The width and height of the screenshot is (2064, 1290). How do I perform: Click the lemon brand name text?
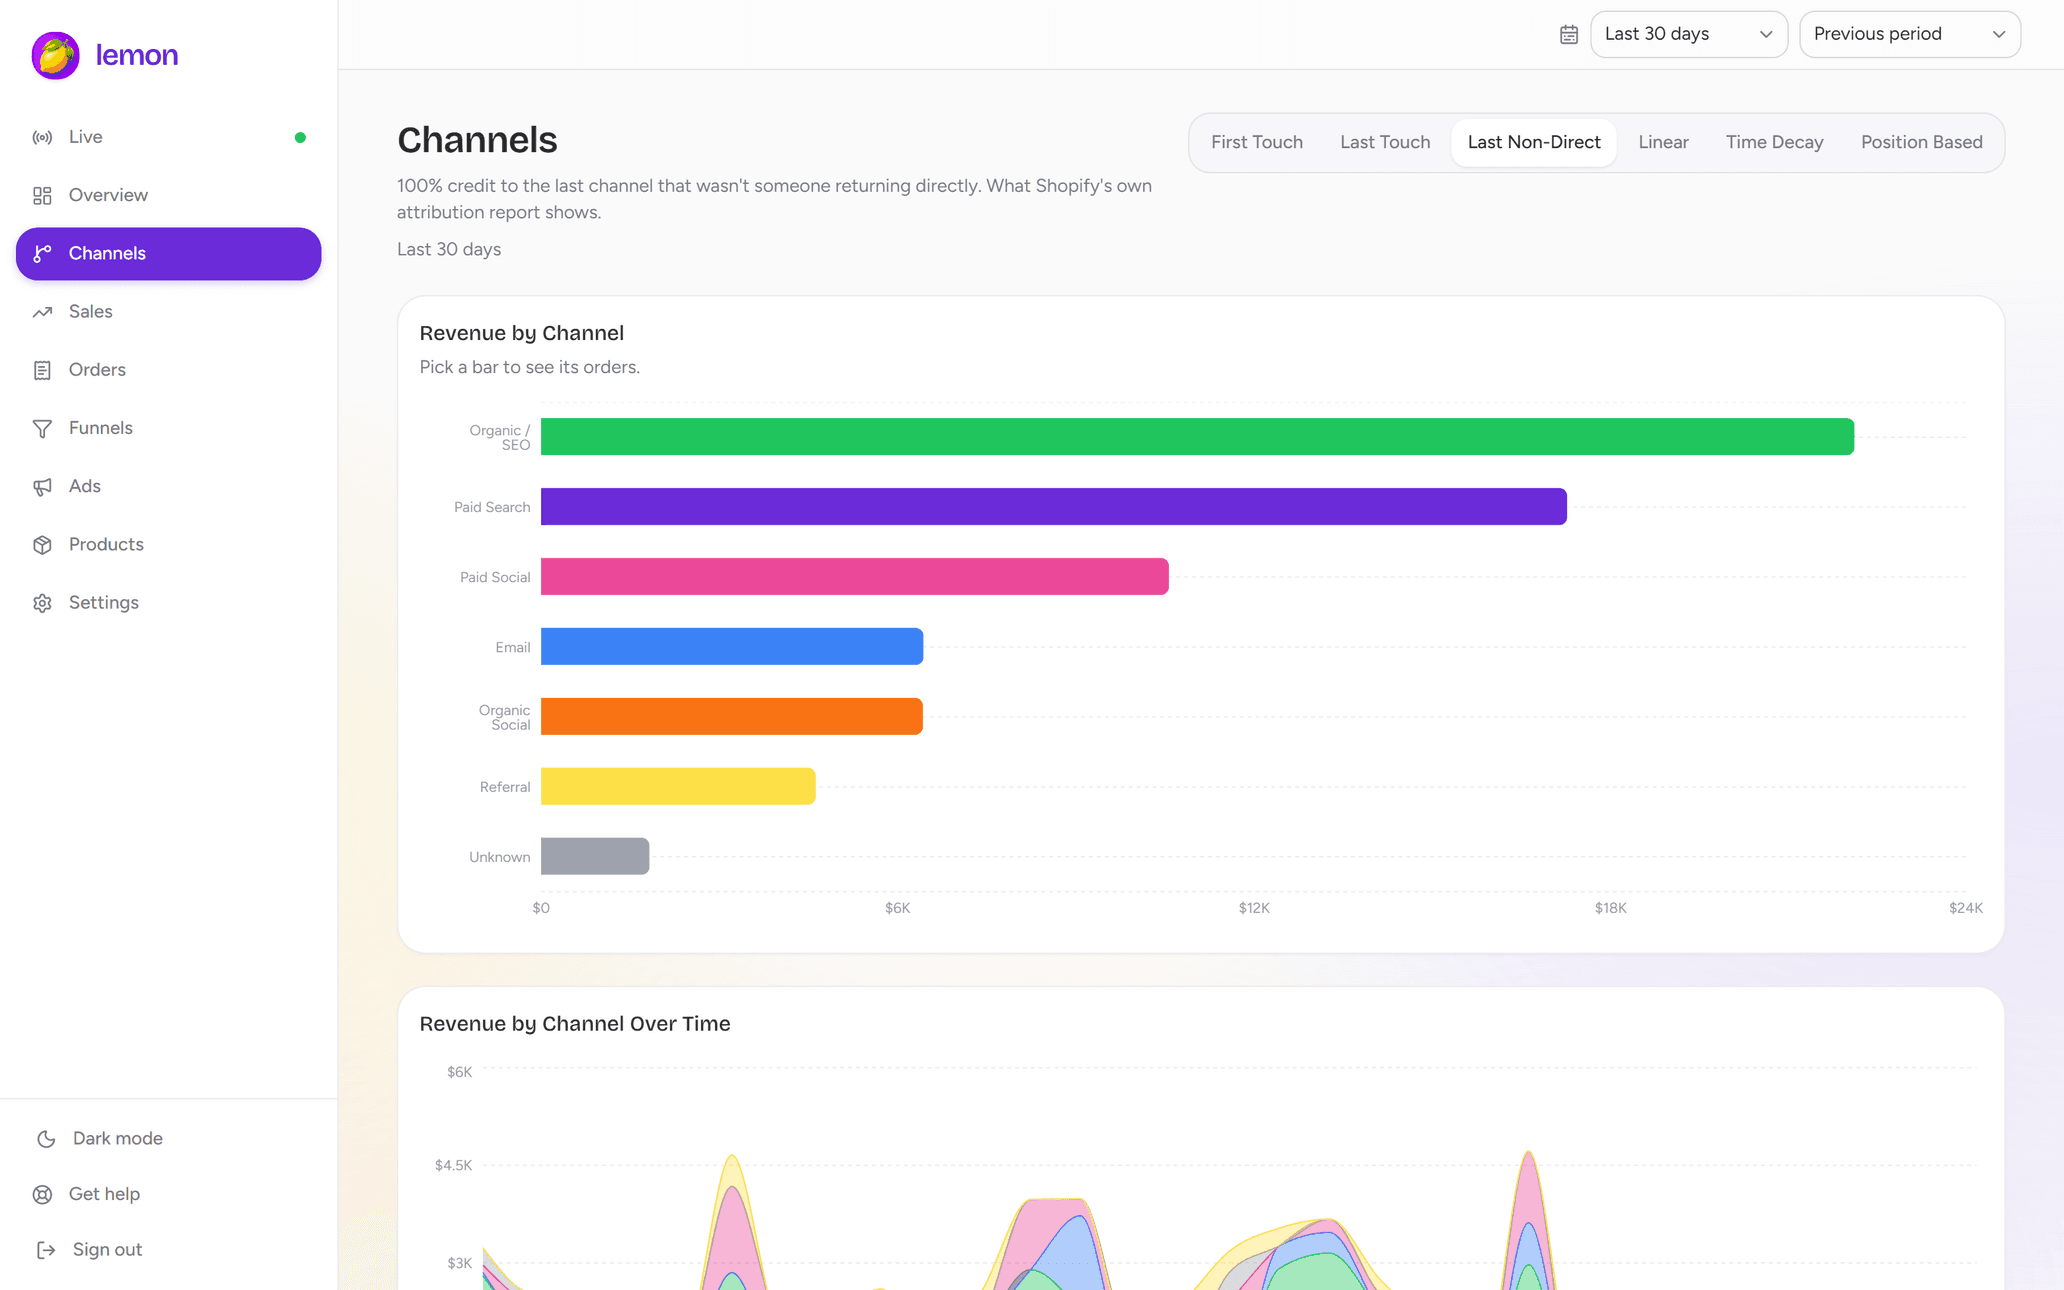pos(137,55)
